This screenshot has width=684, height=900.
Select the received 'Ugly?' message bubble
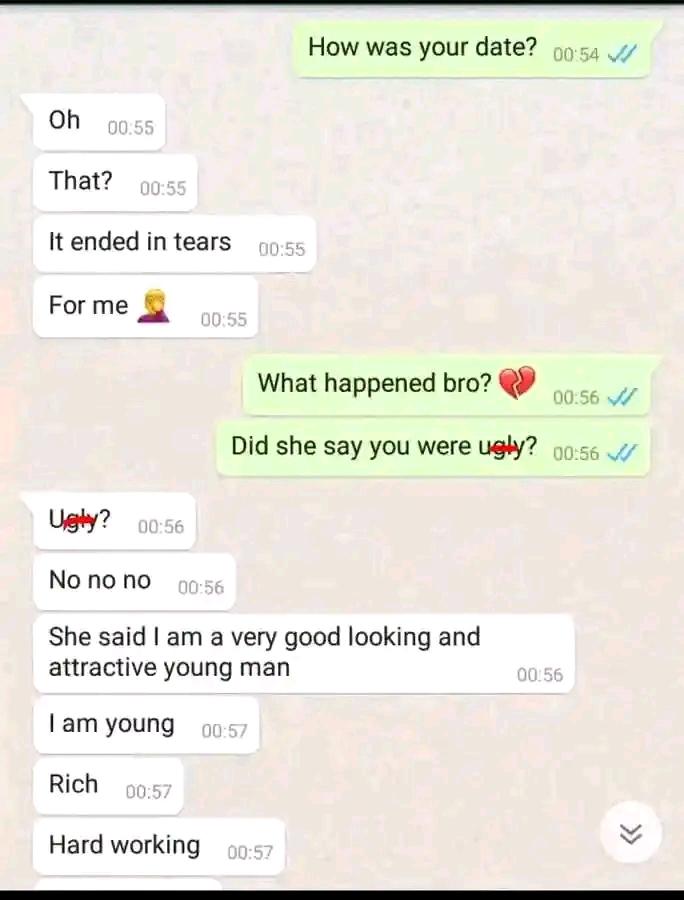[114, 521]
